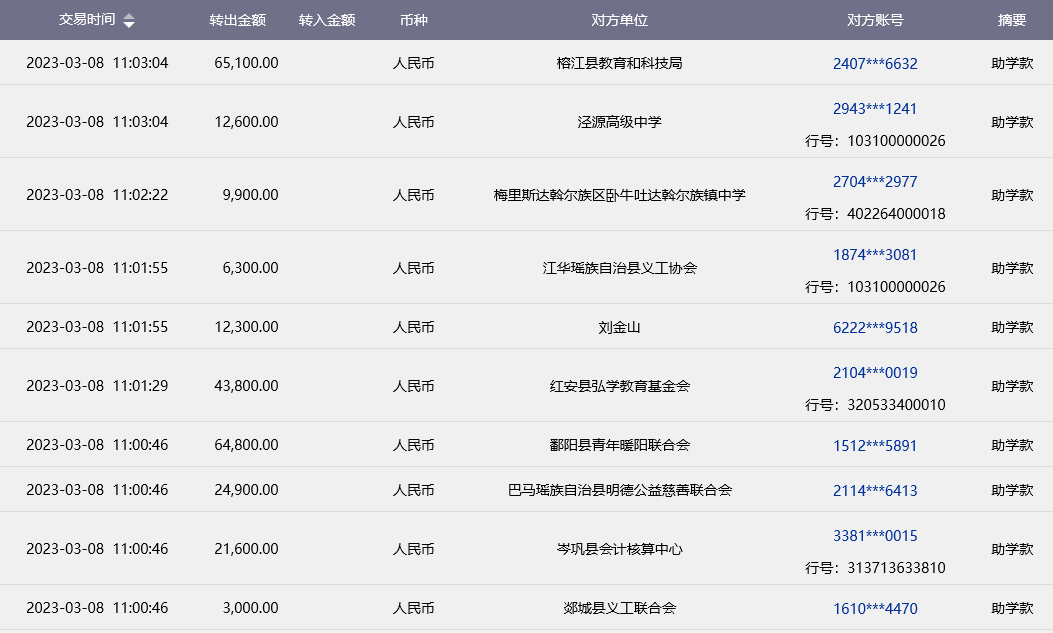Image resolution: width=1053 pixels, height=633 pixels.
Task: Open account link 2114***6413
Action: click(x=875, y=490)
